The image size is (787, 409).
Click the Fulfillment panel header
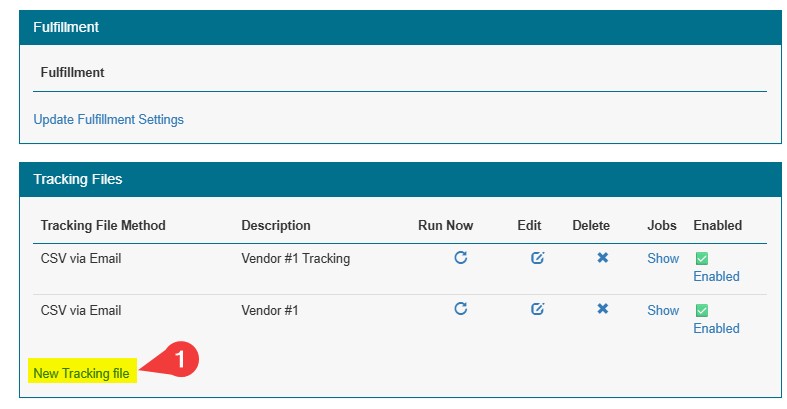point(399,27)
